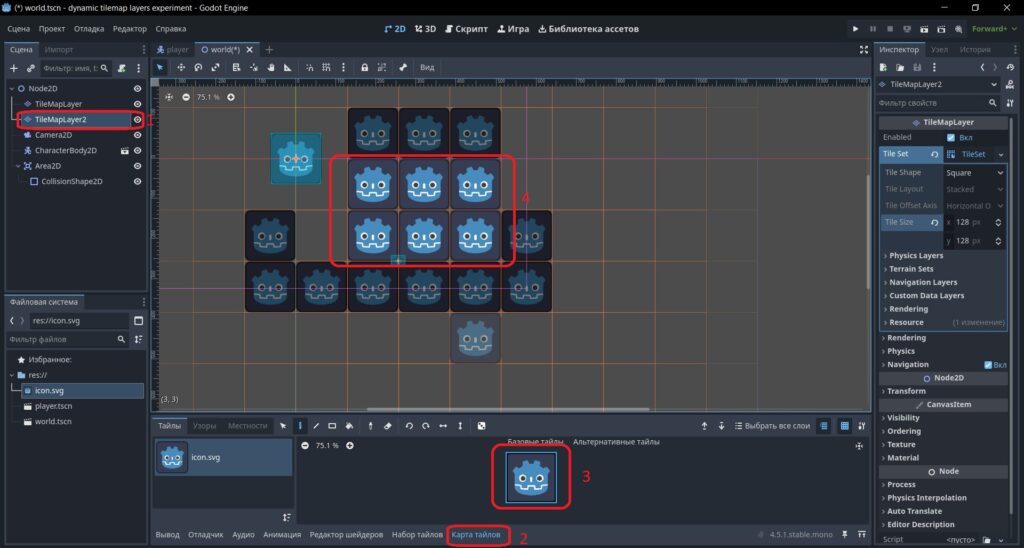Hide the TileMapLayer node visibility

point(137,104)
